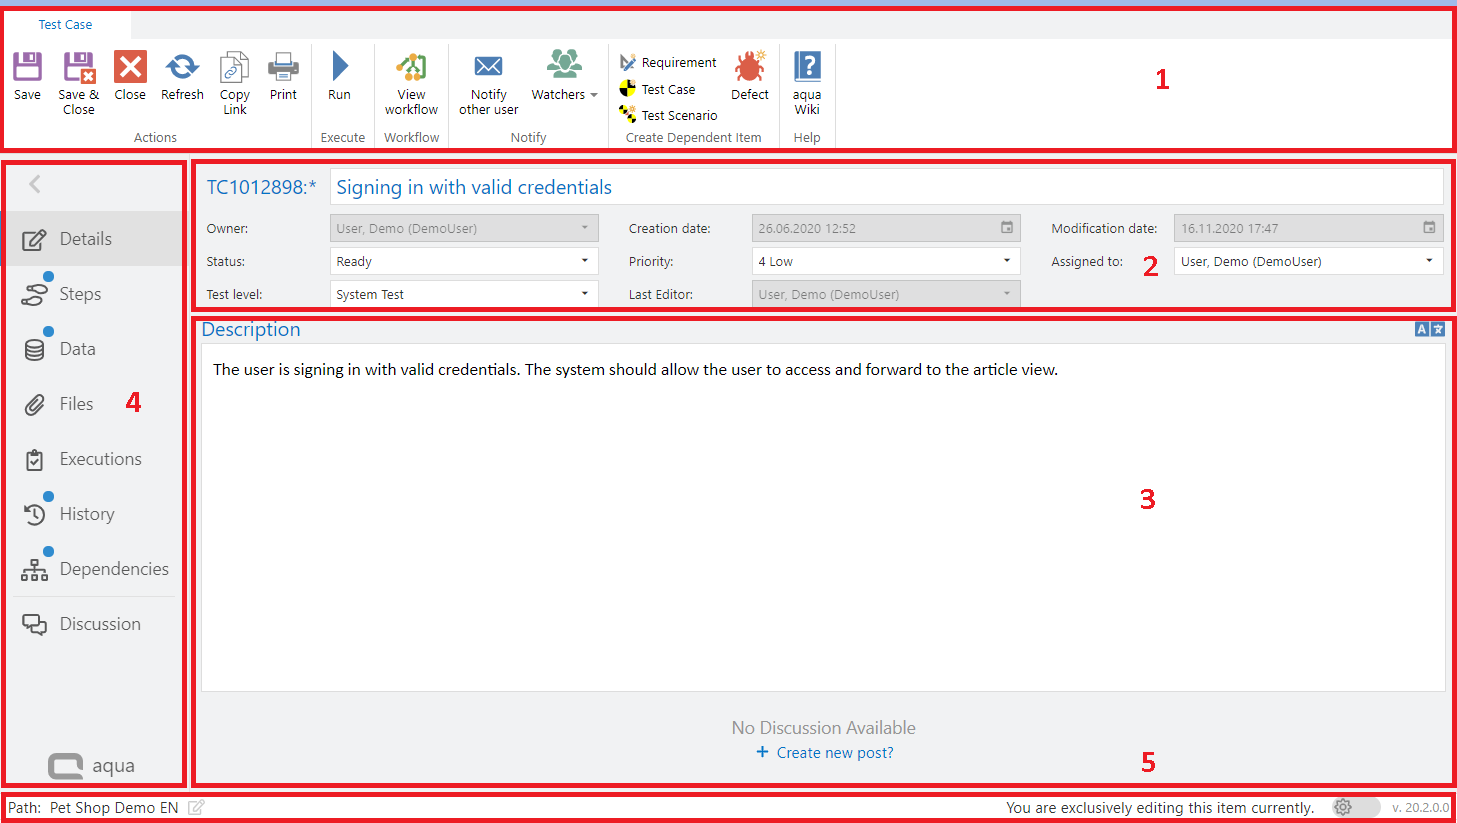Notify other user via envelope icon
Screen dimensions: 1457x823
point(488,68)
